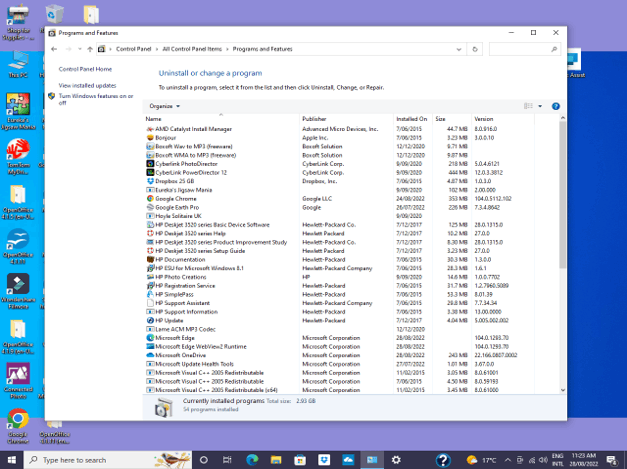Viewport: 627px width, 469px height.
Task: Expand the address bar history dropdown
Action: (459, 50)
